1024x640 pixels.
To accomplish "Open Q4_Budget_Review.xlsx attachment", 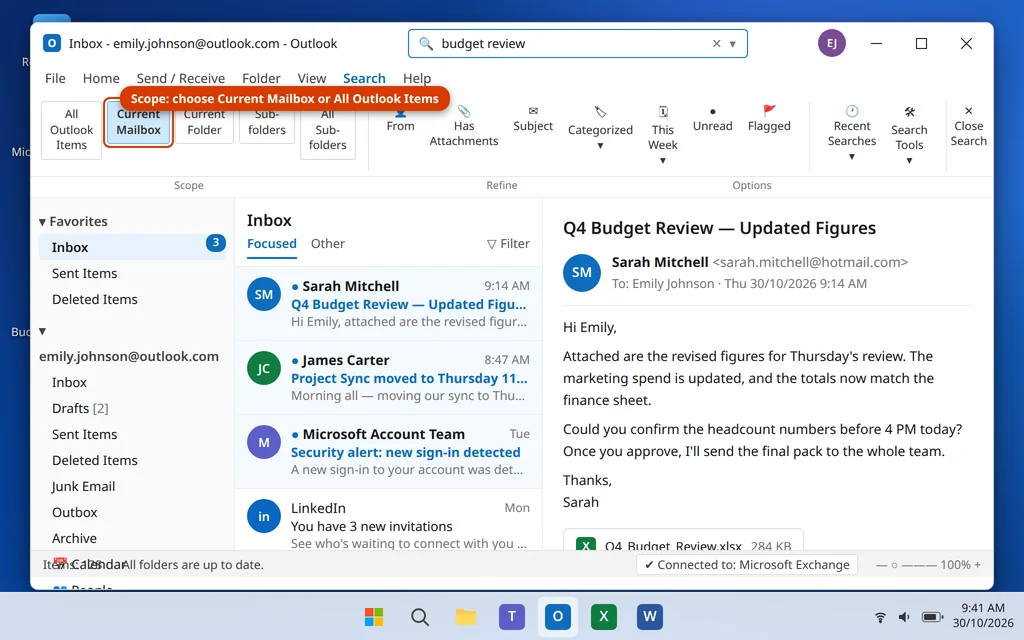I will pyautogui.click(x=683, y=540).
